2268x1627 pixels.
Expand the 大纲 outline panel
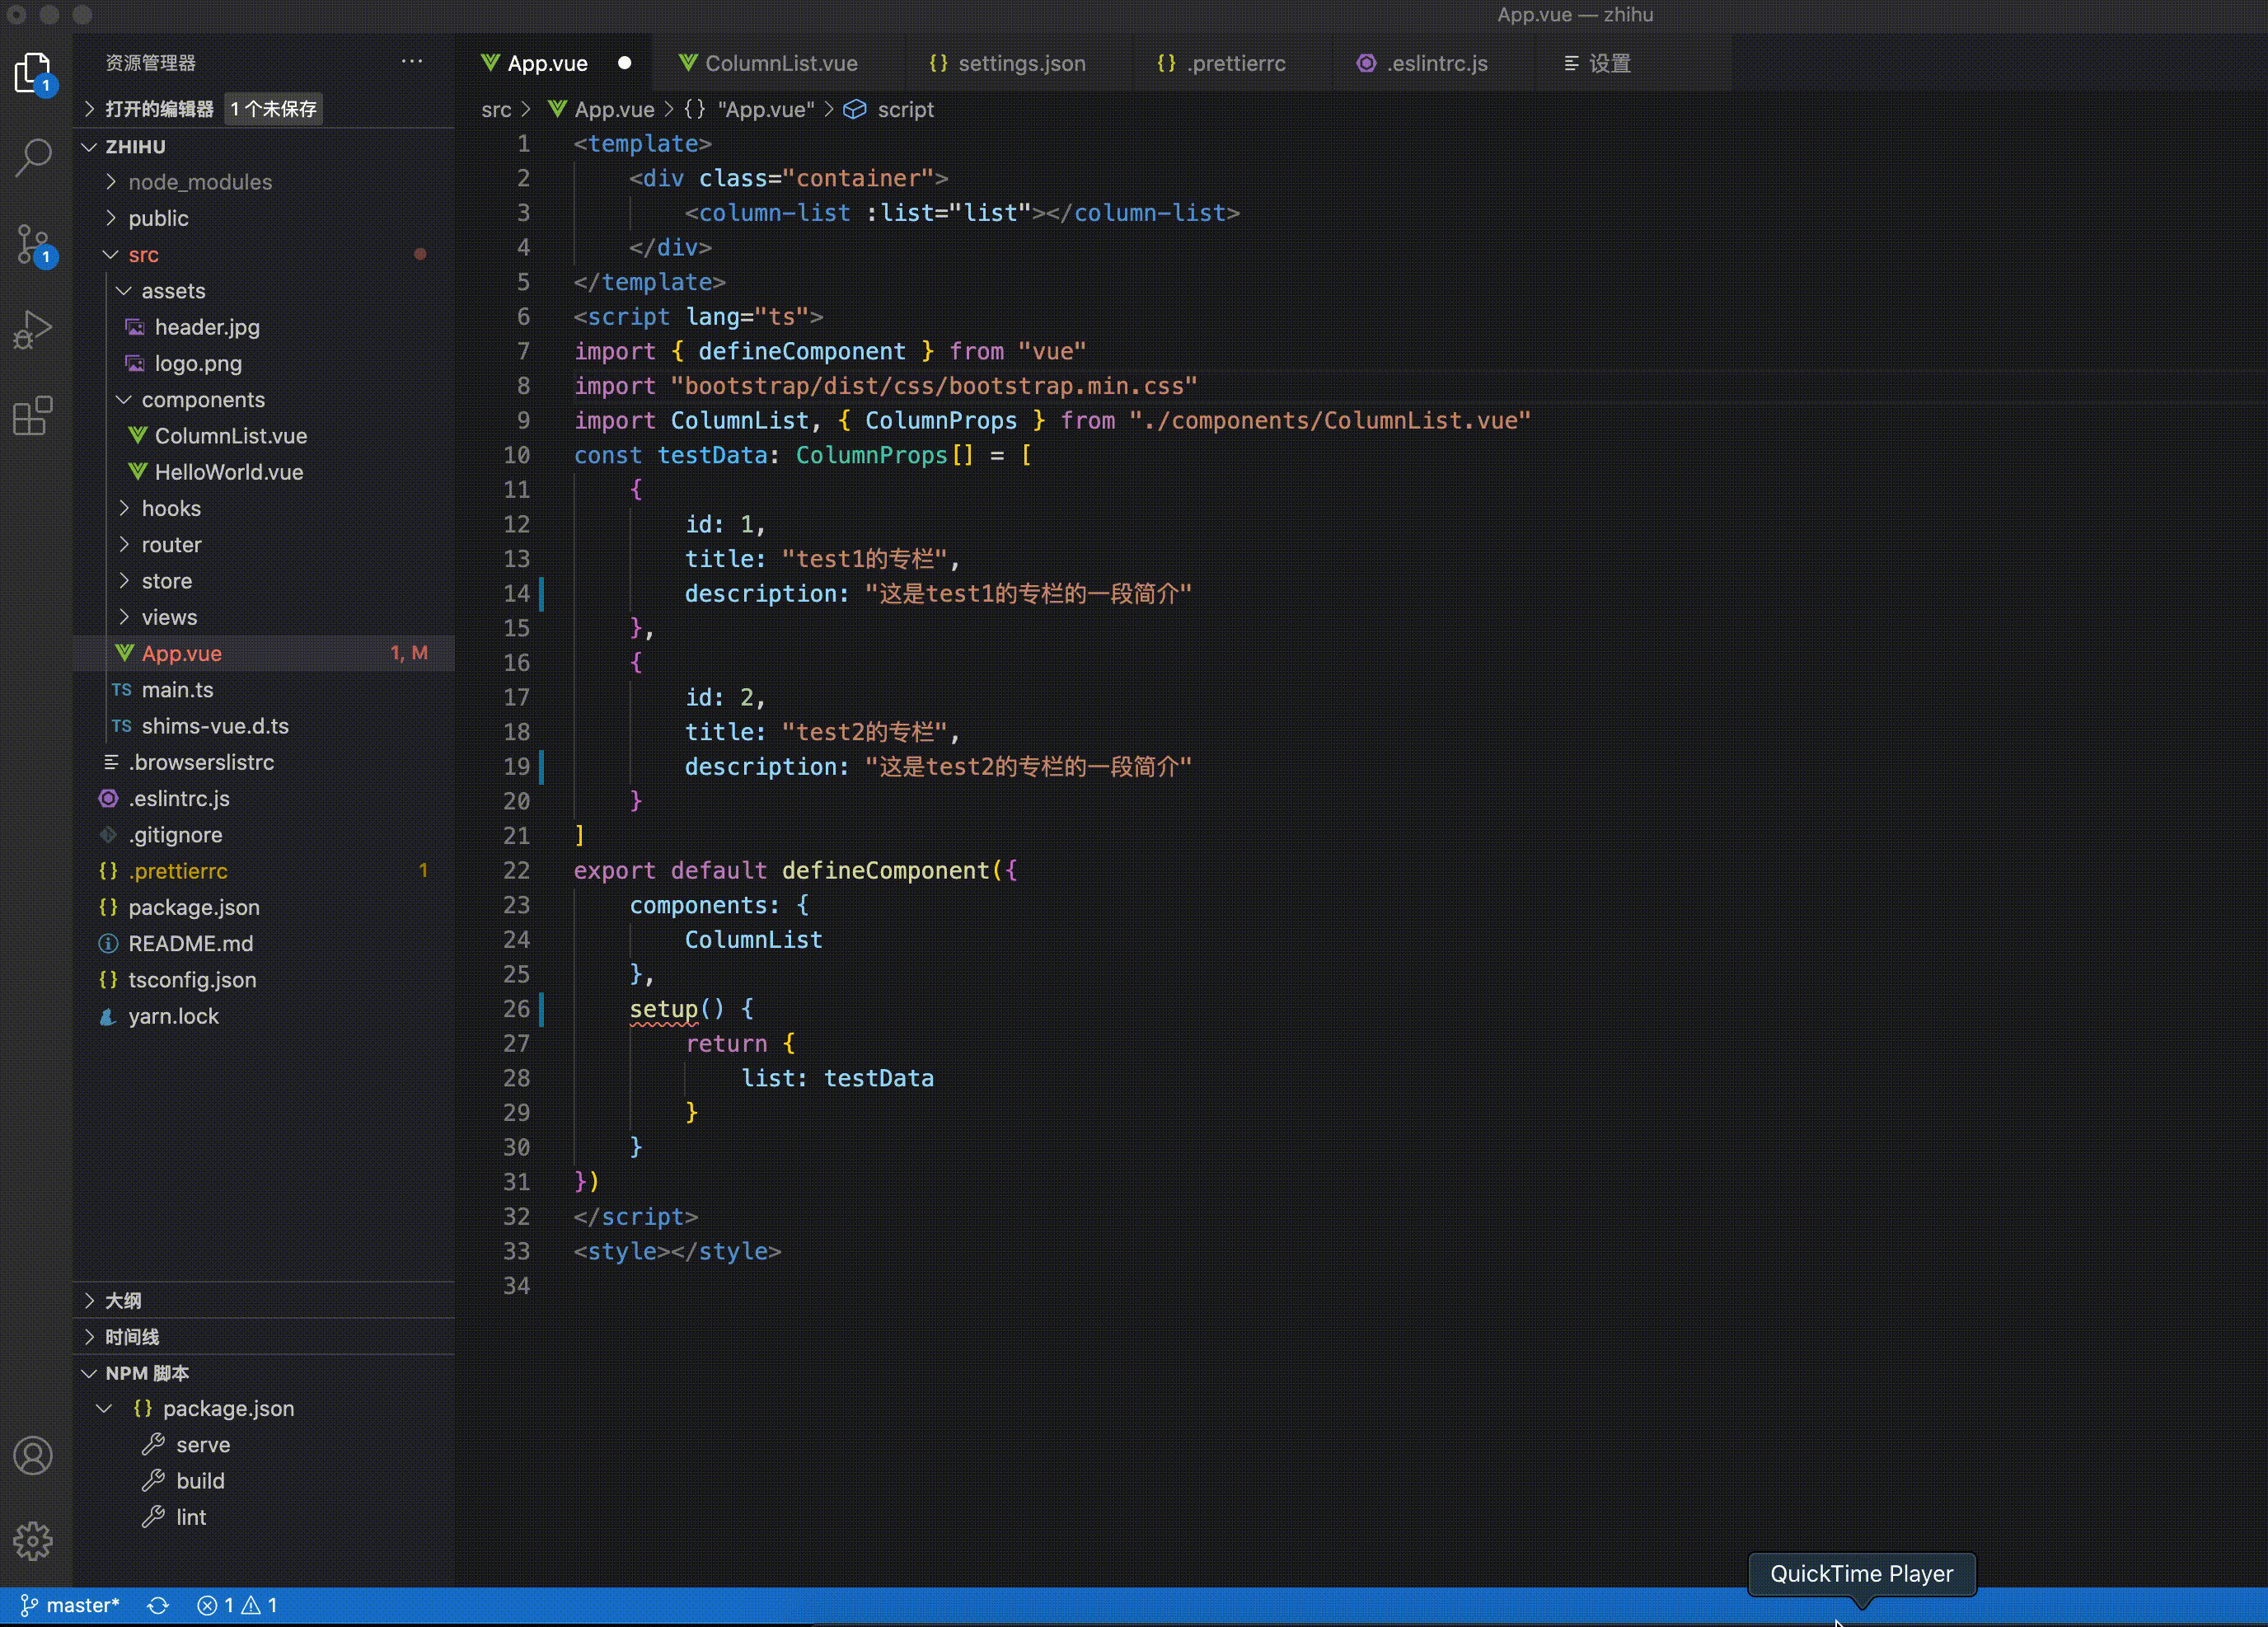[121, 1300]
